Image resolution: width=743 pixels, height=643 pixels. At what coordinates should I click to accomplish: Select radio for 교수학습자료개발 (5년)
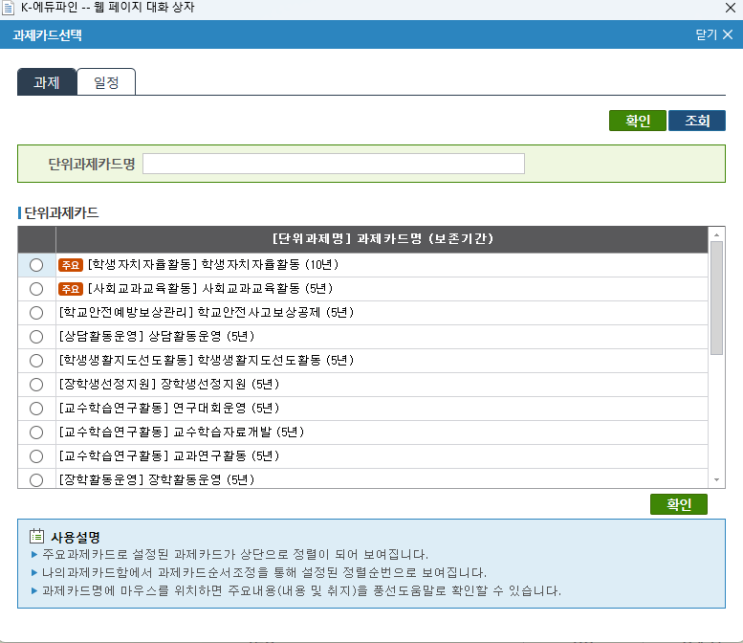coord(36,432)
